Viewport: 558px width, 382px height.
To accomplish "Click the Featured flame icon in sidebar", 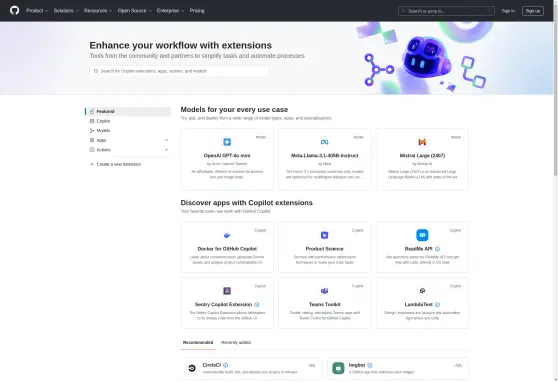I will pyautogui.click(x=92, y=111).
